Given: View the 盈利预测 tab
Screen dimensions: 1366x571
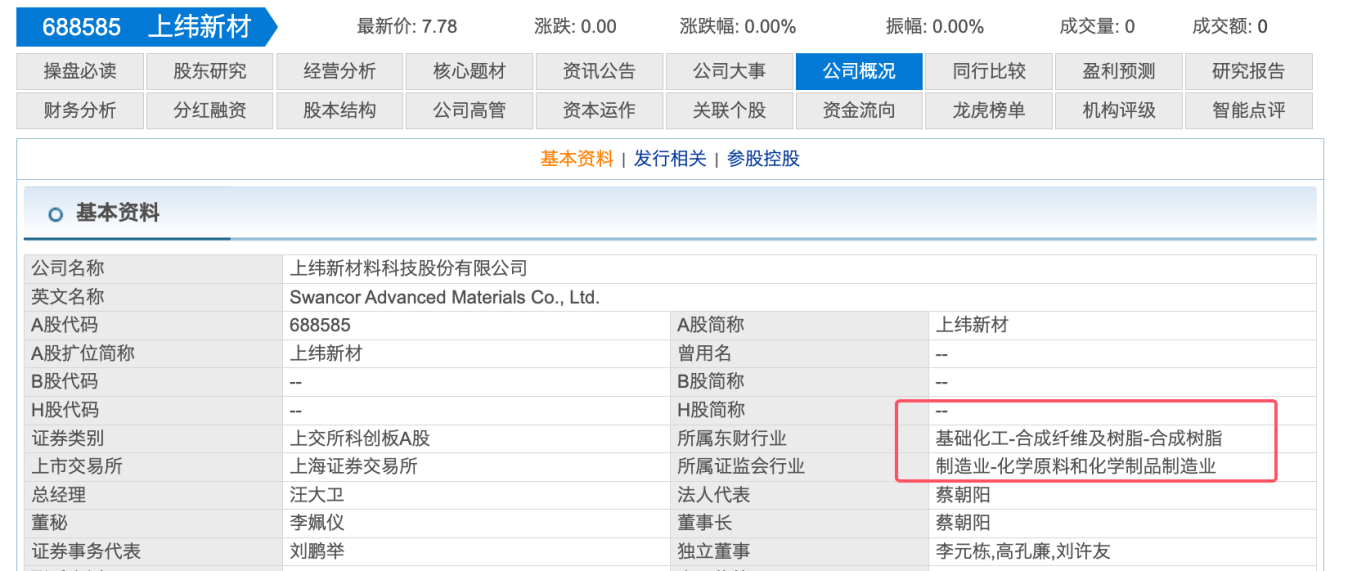Looking at the screenshot, I should tap(1119, 72).
